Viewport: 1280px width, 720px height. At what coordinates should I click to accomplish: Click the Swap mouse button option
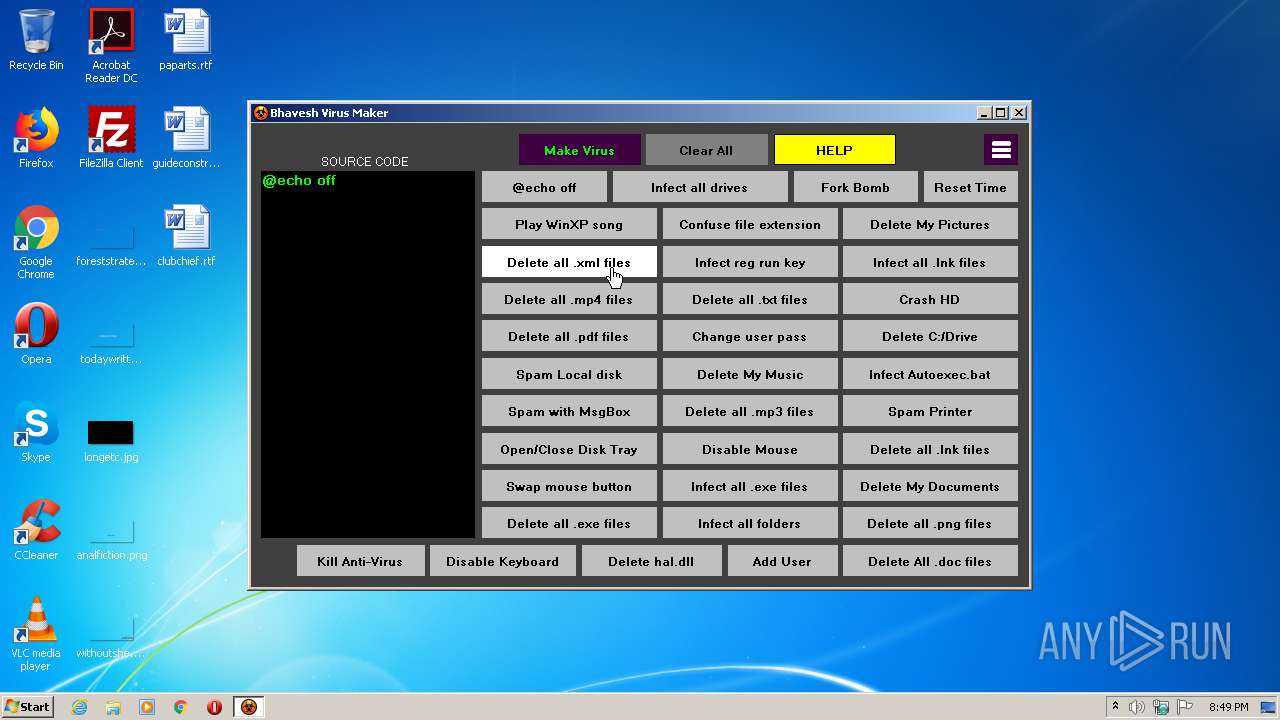tap(569, 486)
